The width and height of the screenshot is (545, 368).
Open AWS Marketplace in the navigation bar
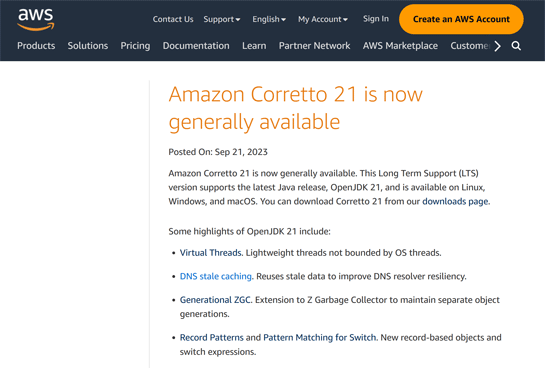click(x=400, y=46)
